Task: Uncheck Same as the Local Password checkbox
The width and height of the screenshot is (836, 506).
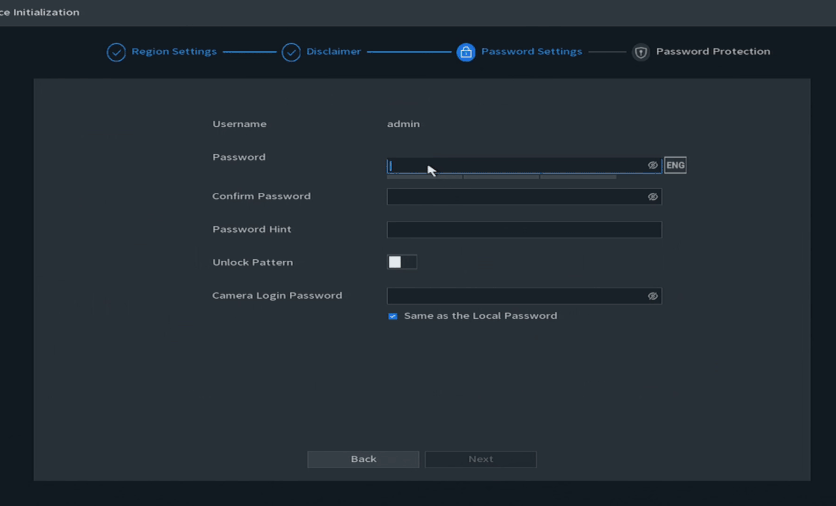Action: (x=393, y=316)
